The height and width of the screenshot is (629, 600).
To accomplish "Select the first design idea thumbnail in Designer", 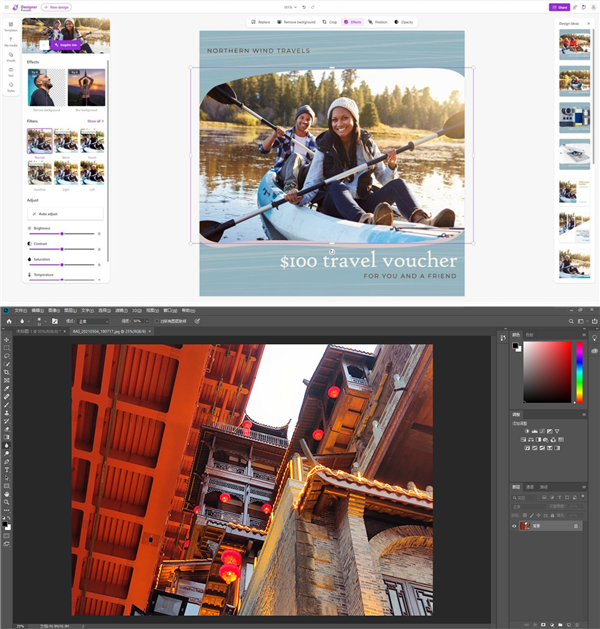I will 575,45.
